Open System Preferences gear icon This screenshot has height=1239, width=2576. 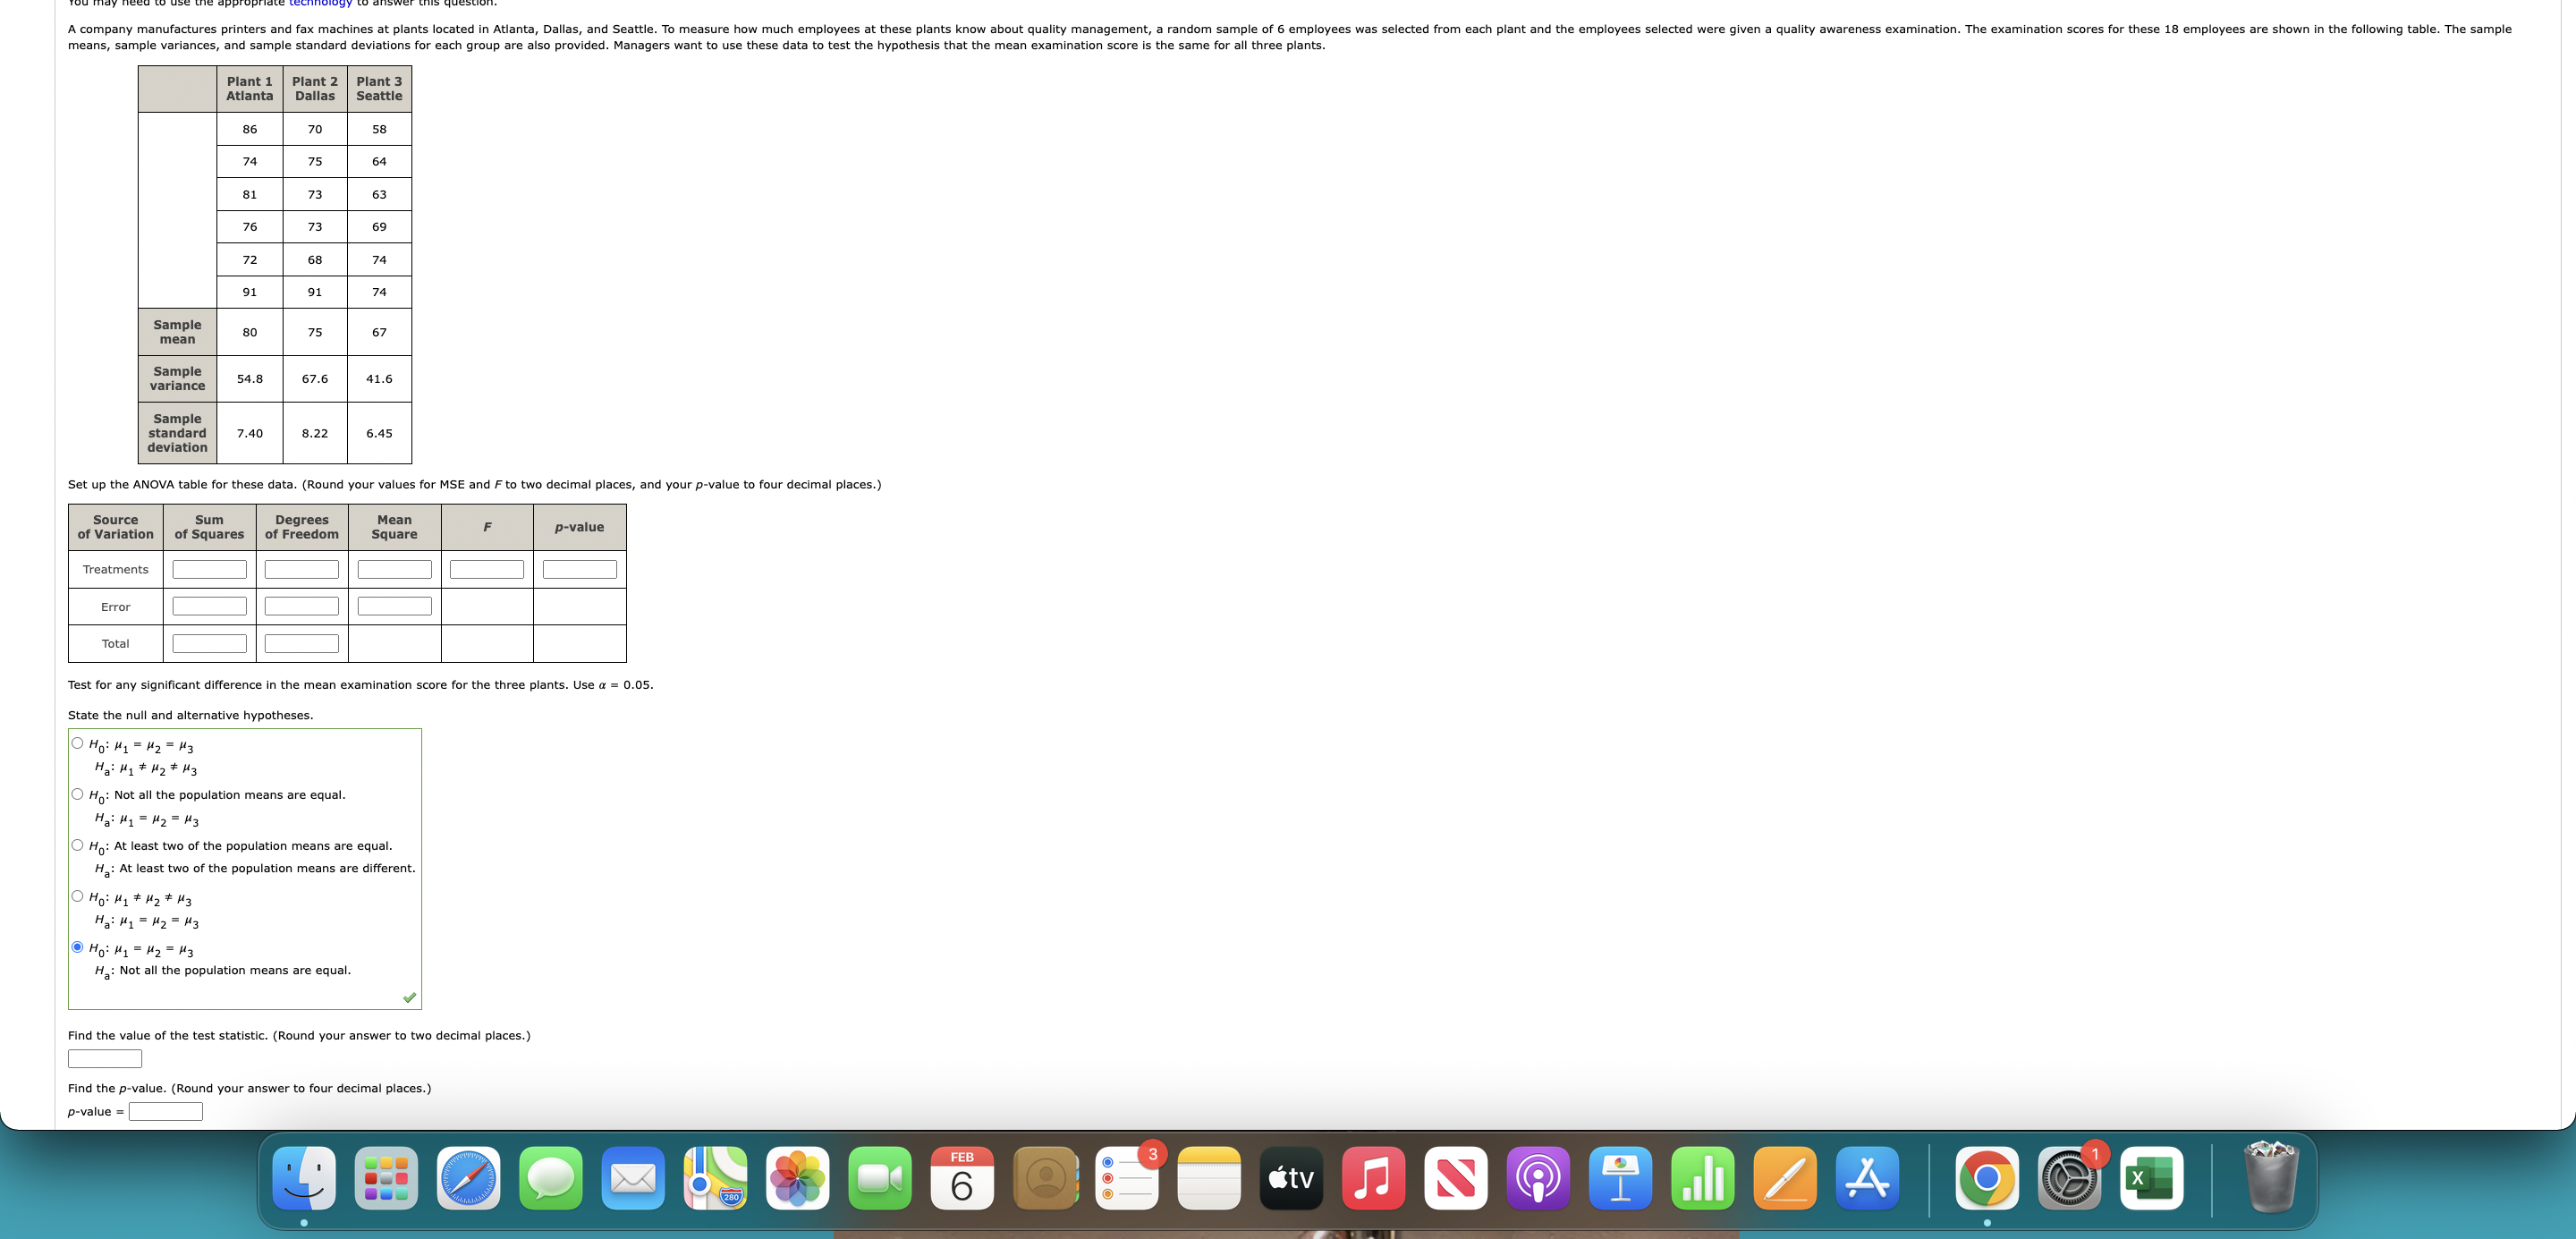click(x=2068, y=1178)
